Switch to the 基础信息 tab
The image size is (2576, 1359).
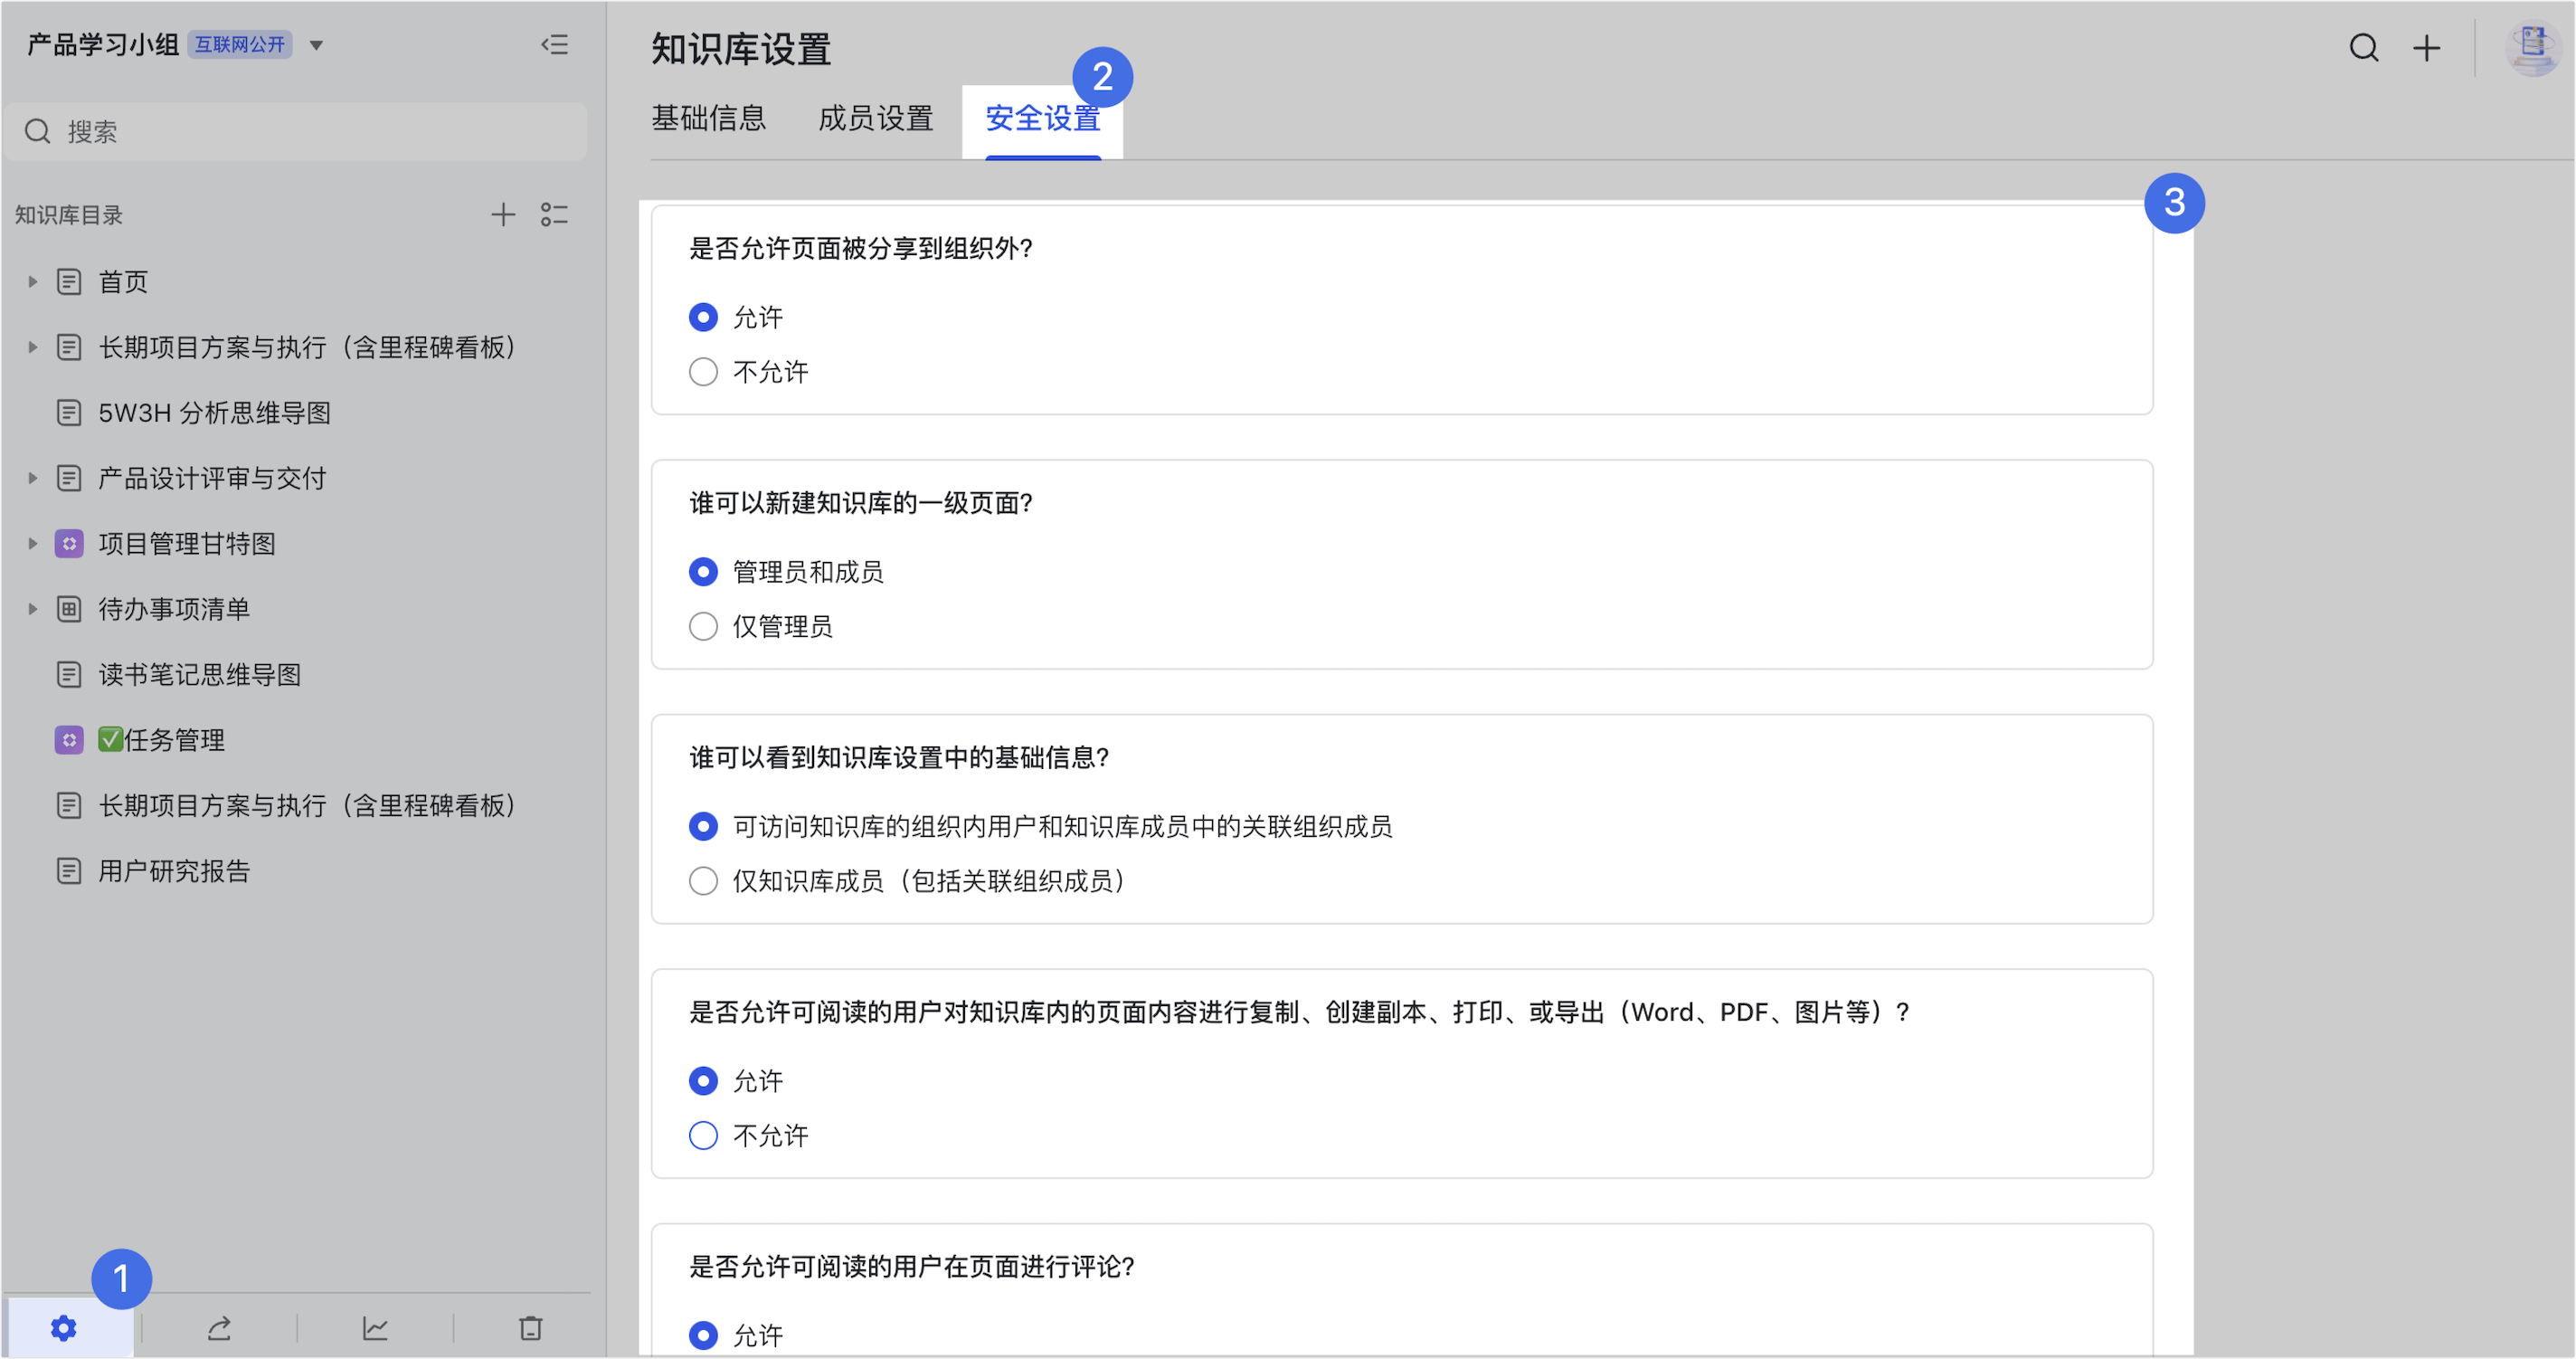[708, 119]
